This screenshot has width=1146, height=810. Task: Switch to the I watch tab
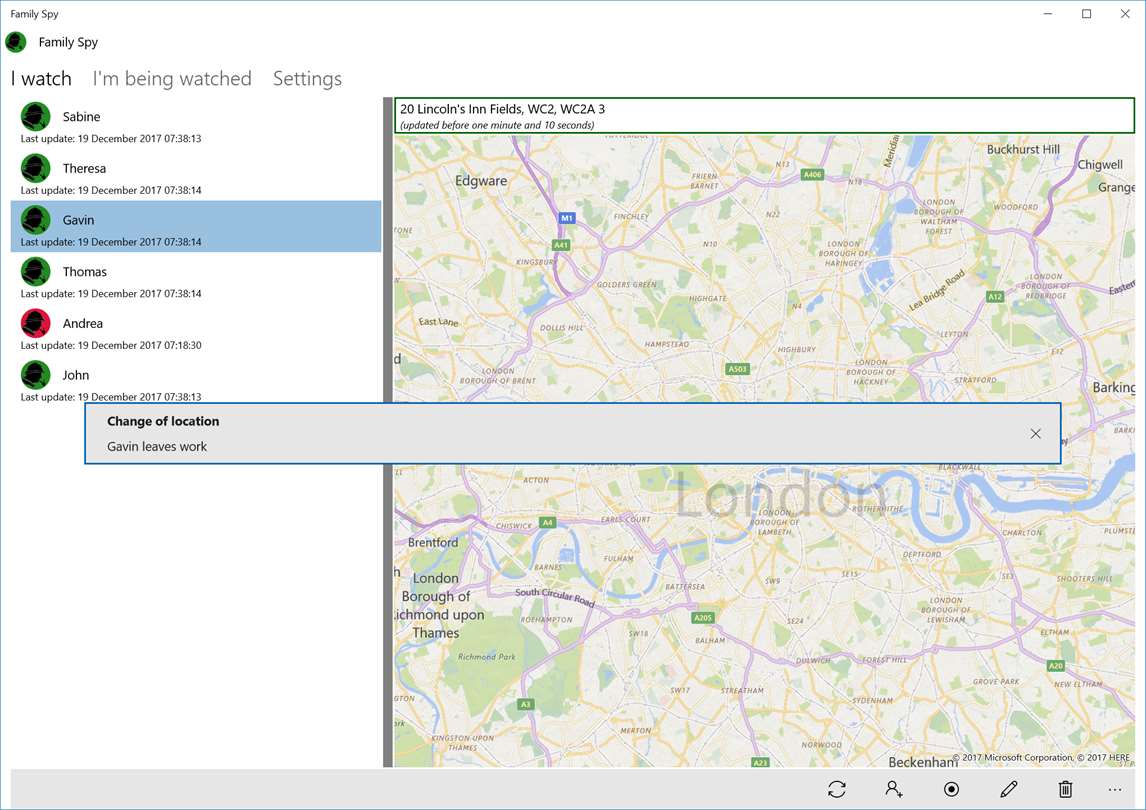point(41,78)
